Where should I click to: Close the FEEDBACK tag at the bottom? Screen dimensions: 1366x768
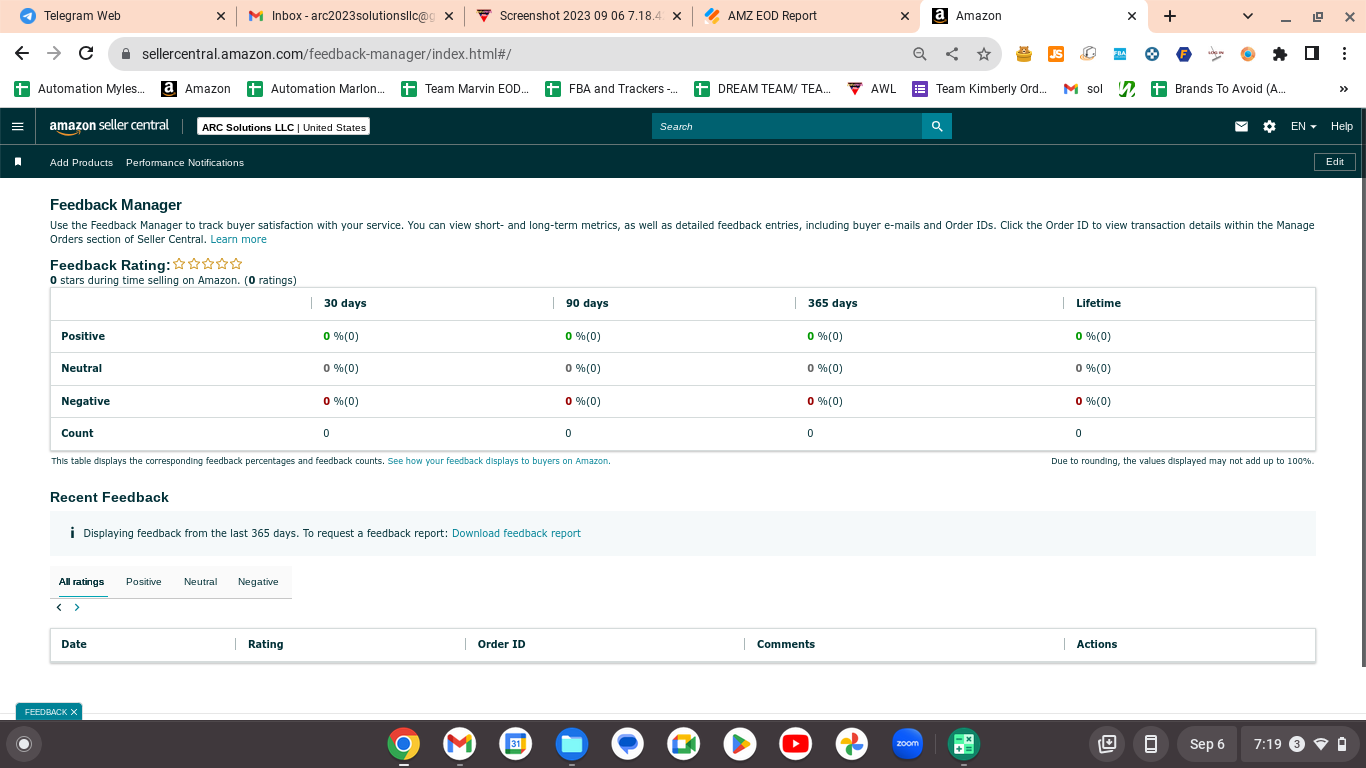tap(73, 712)
